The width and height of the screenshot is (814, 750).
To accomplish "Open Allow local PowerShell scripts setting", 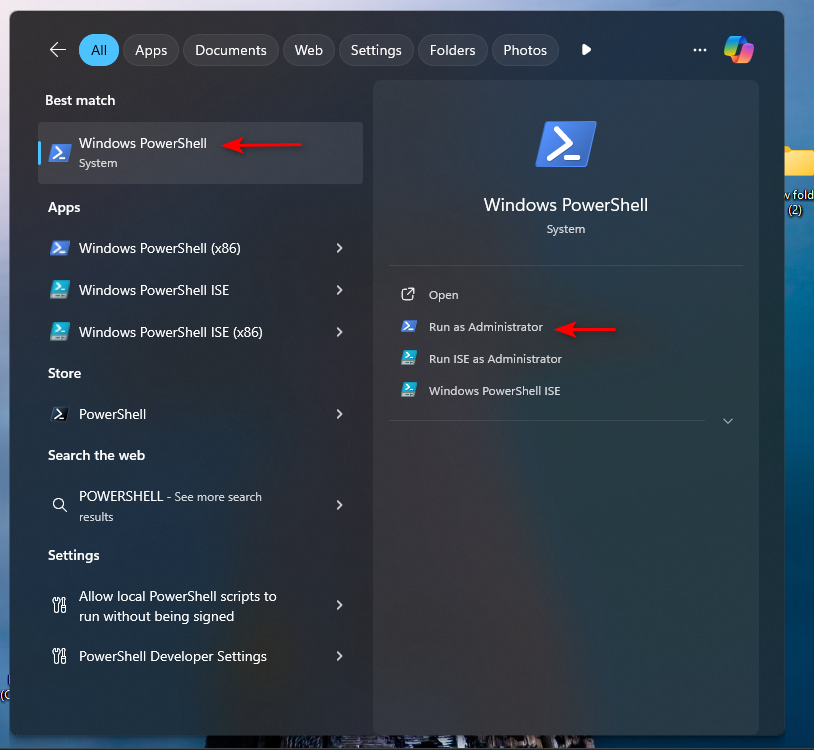I will tap(200, 606).
